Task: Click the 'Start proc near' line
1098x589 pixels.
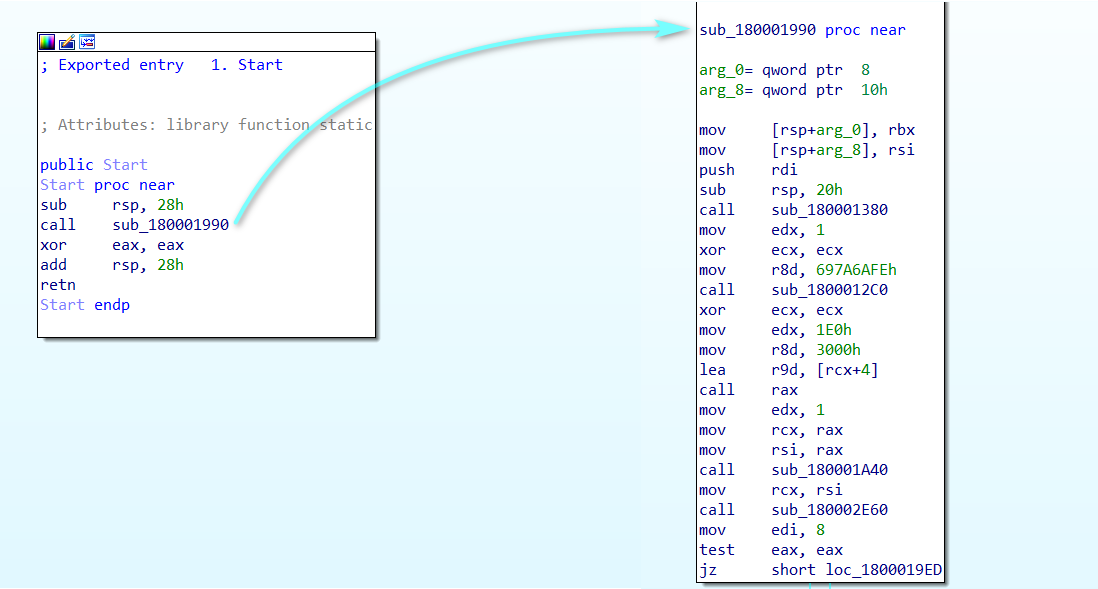Action: pos(107,185)
